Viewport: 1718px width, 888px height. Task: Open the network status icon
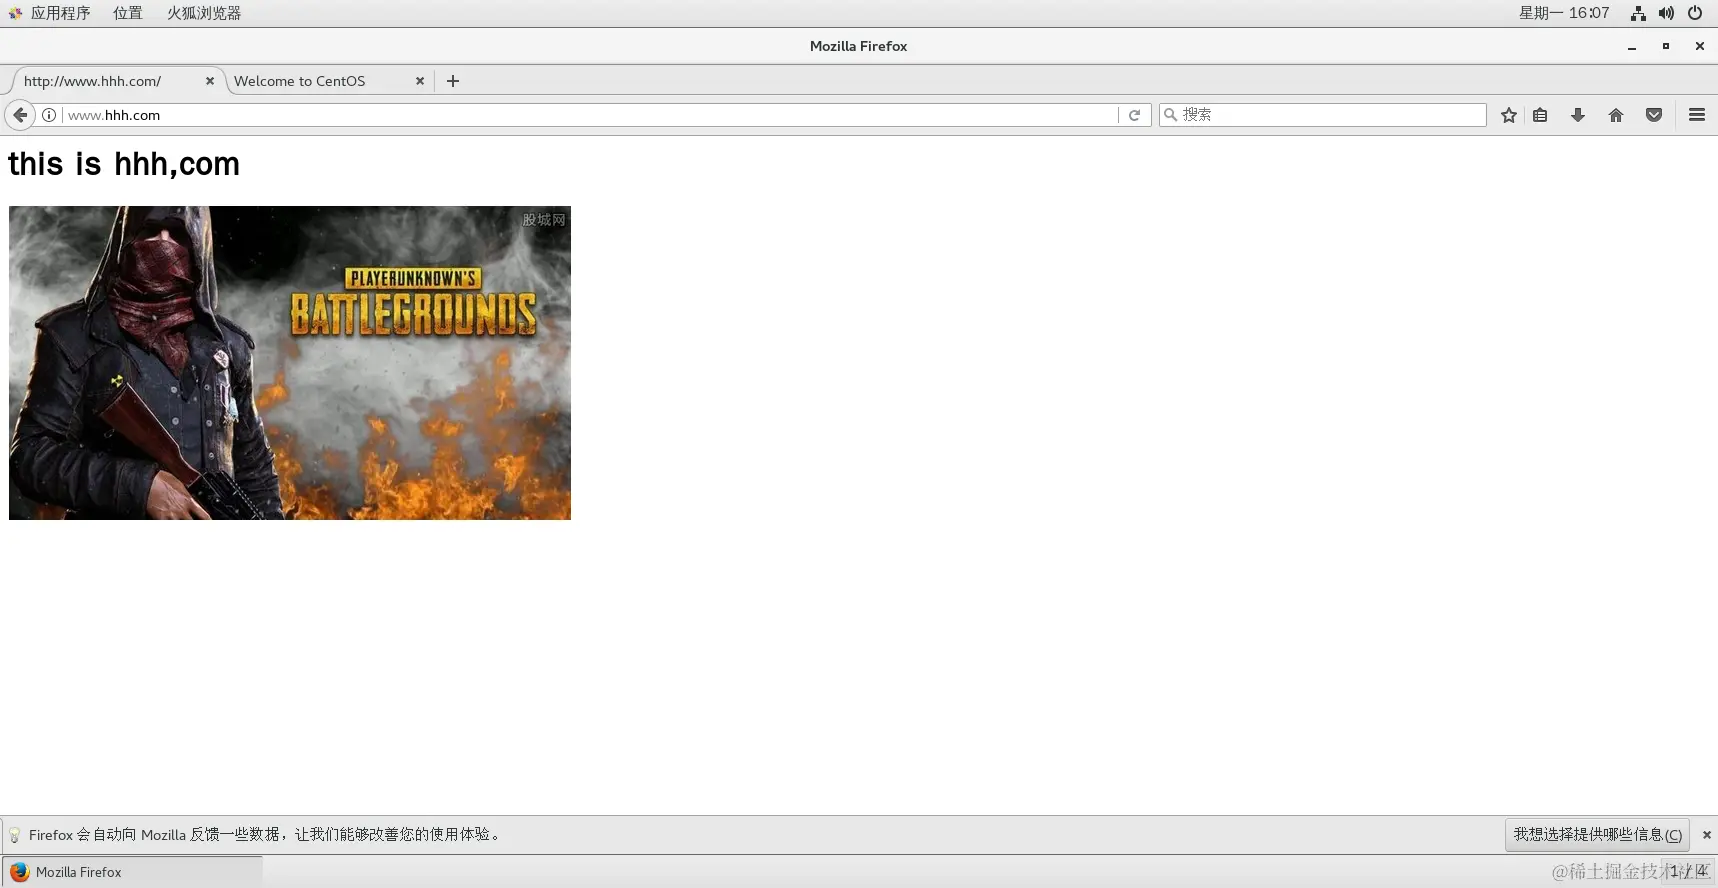[1638, 13]
